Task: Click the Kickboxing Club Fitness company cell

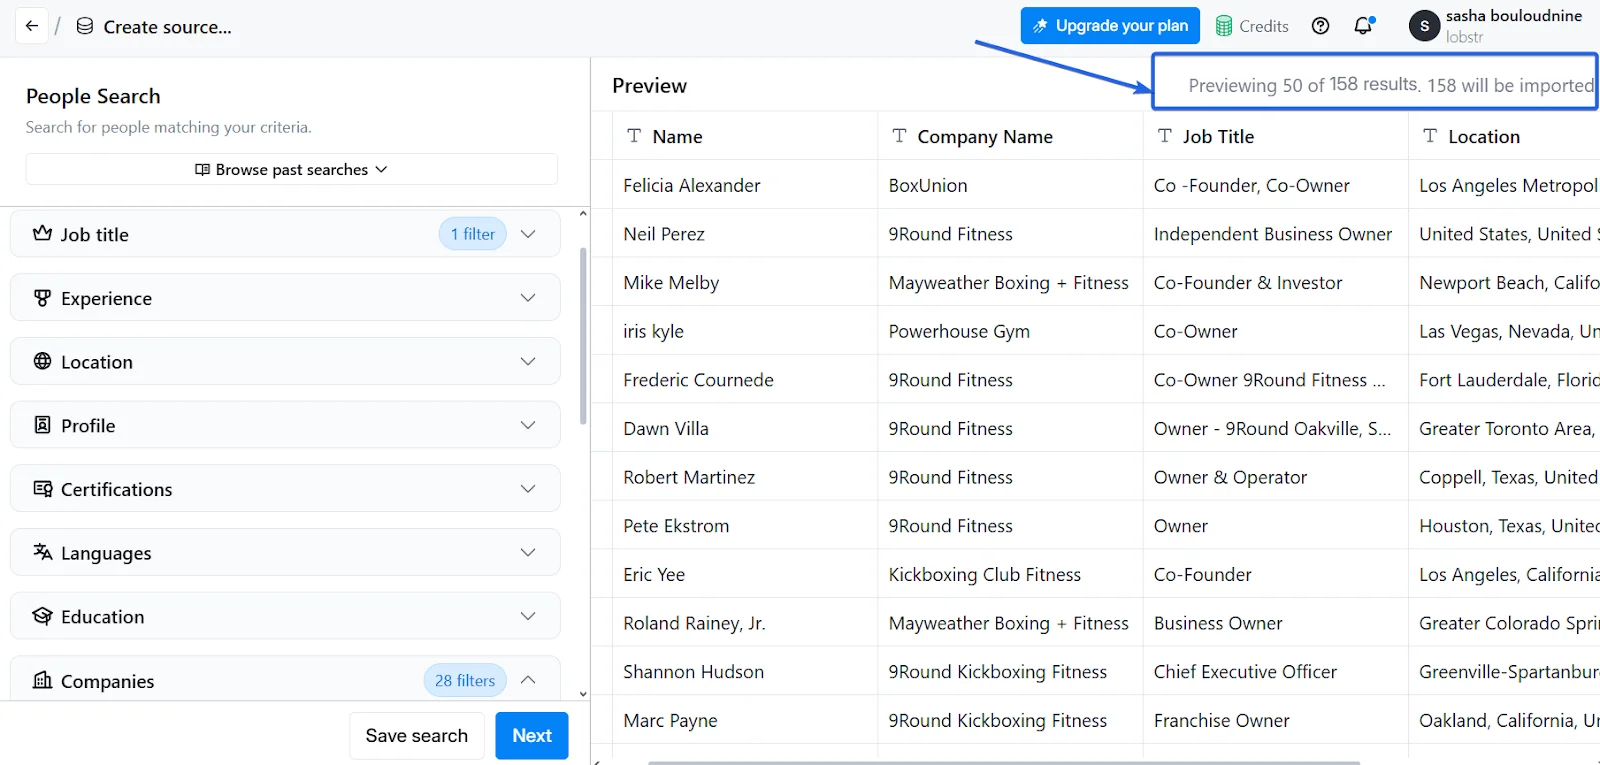Action: [1010, 574]
